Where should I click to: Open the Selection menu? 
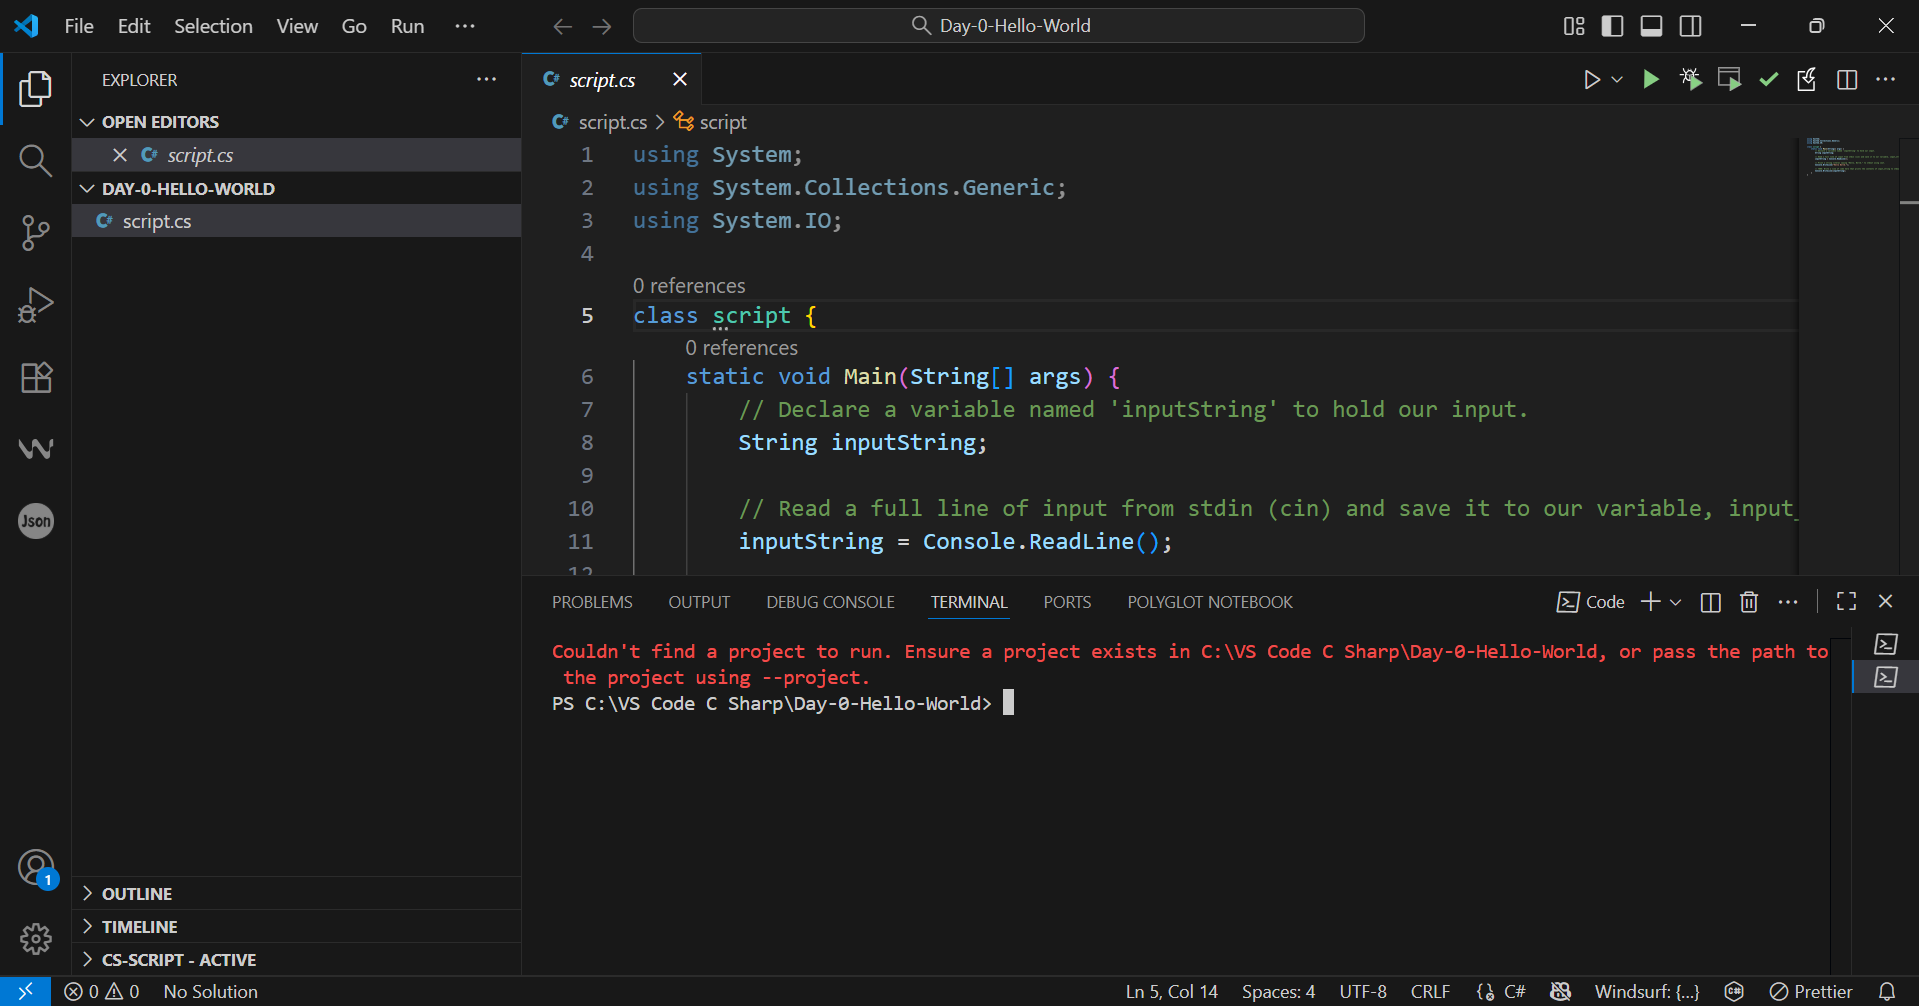(x=213, y=26)
